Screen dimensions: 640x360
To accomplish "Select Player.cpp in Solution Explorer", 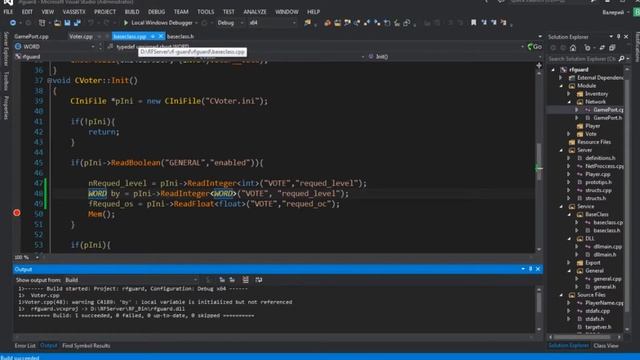I will tap(598, 174).
